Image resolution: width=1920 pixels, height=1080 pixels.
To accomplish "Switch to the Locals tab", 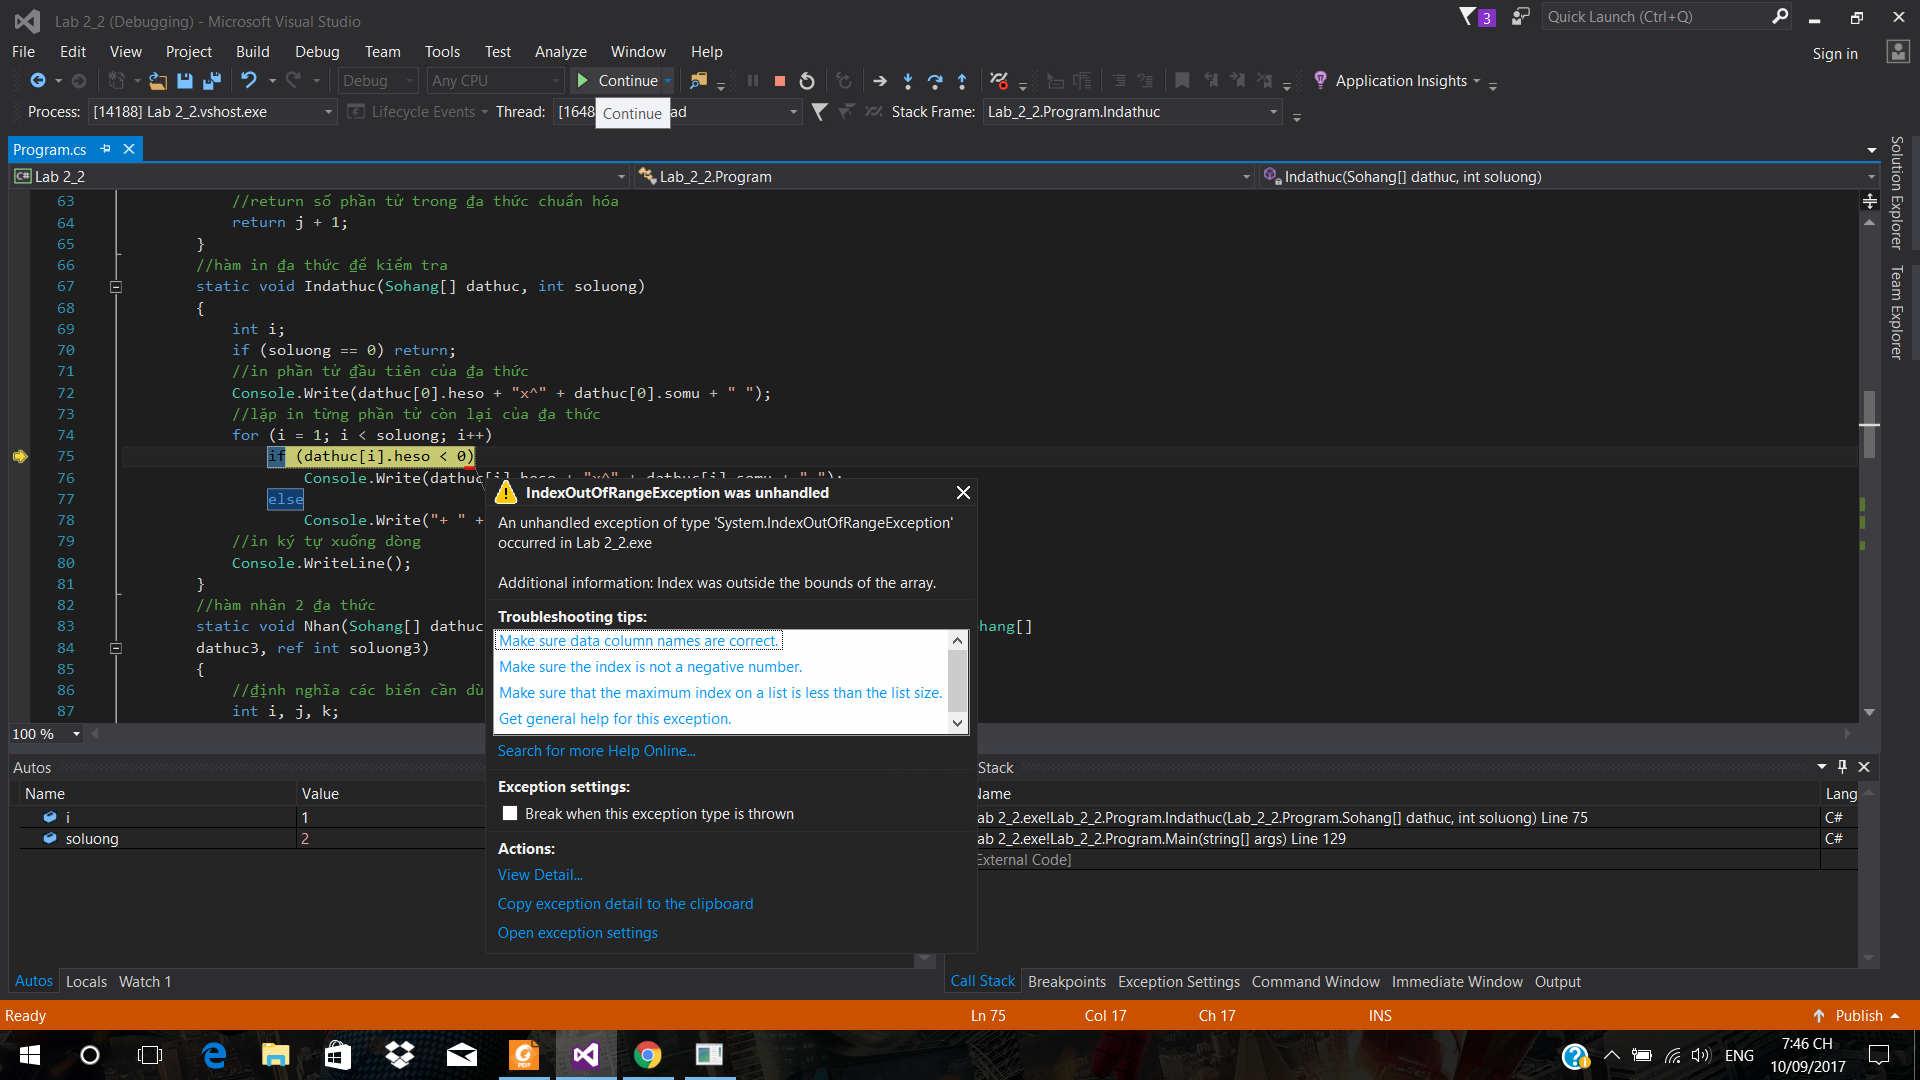I will pyautogui.click(x=86, y=982).
